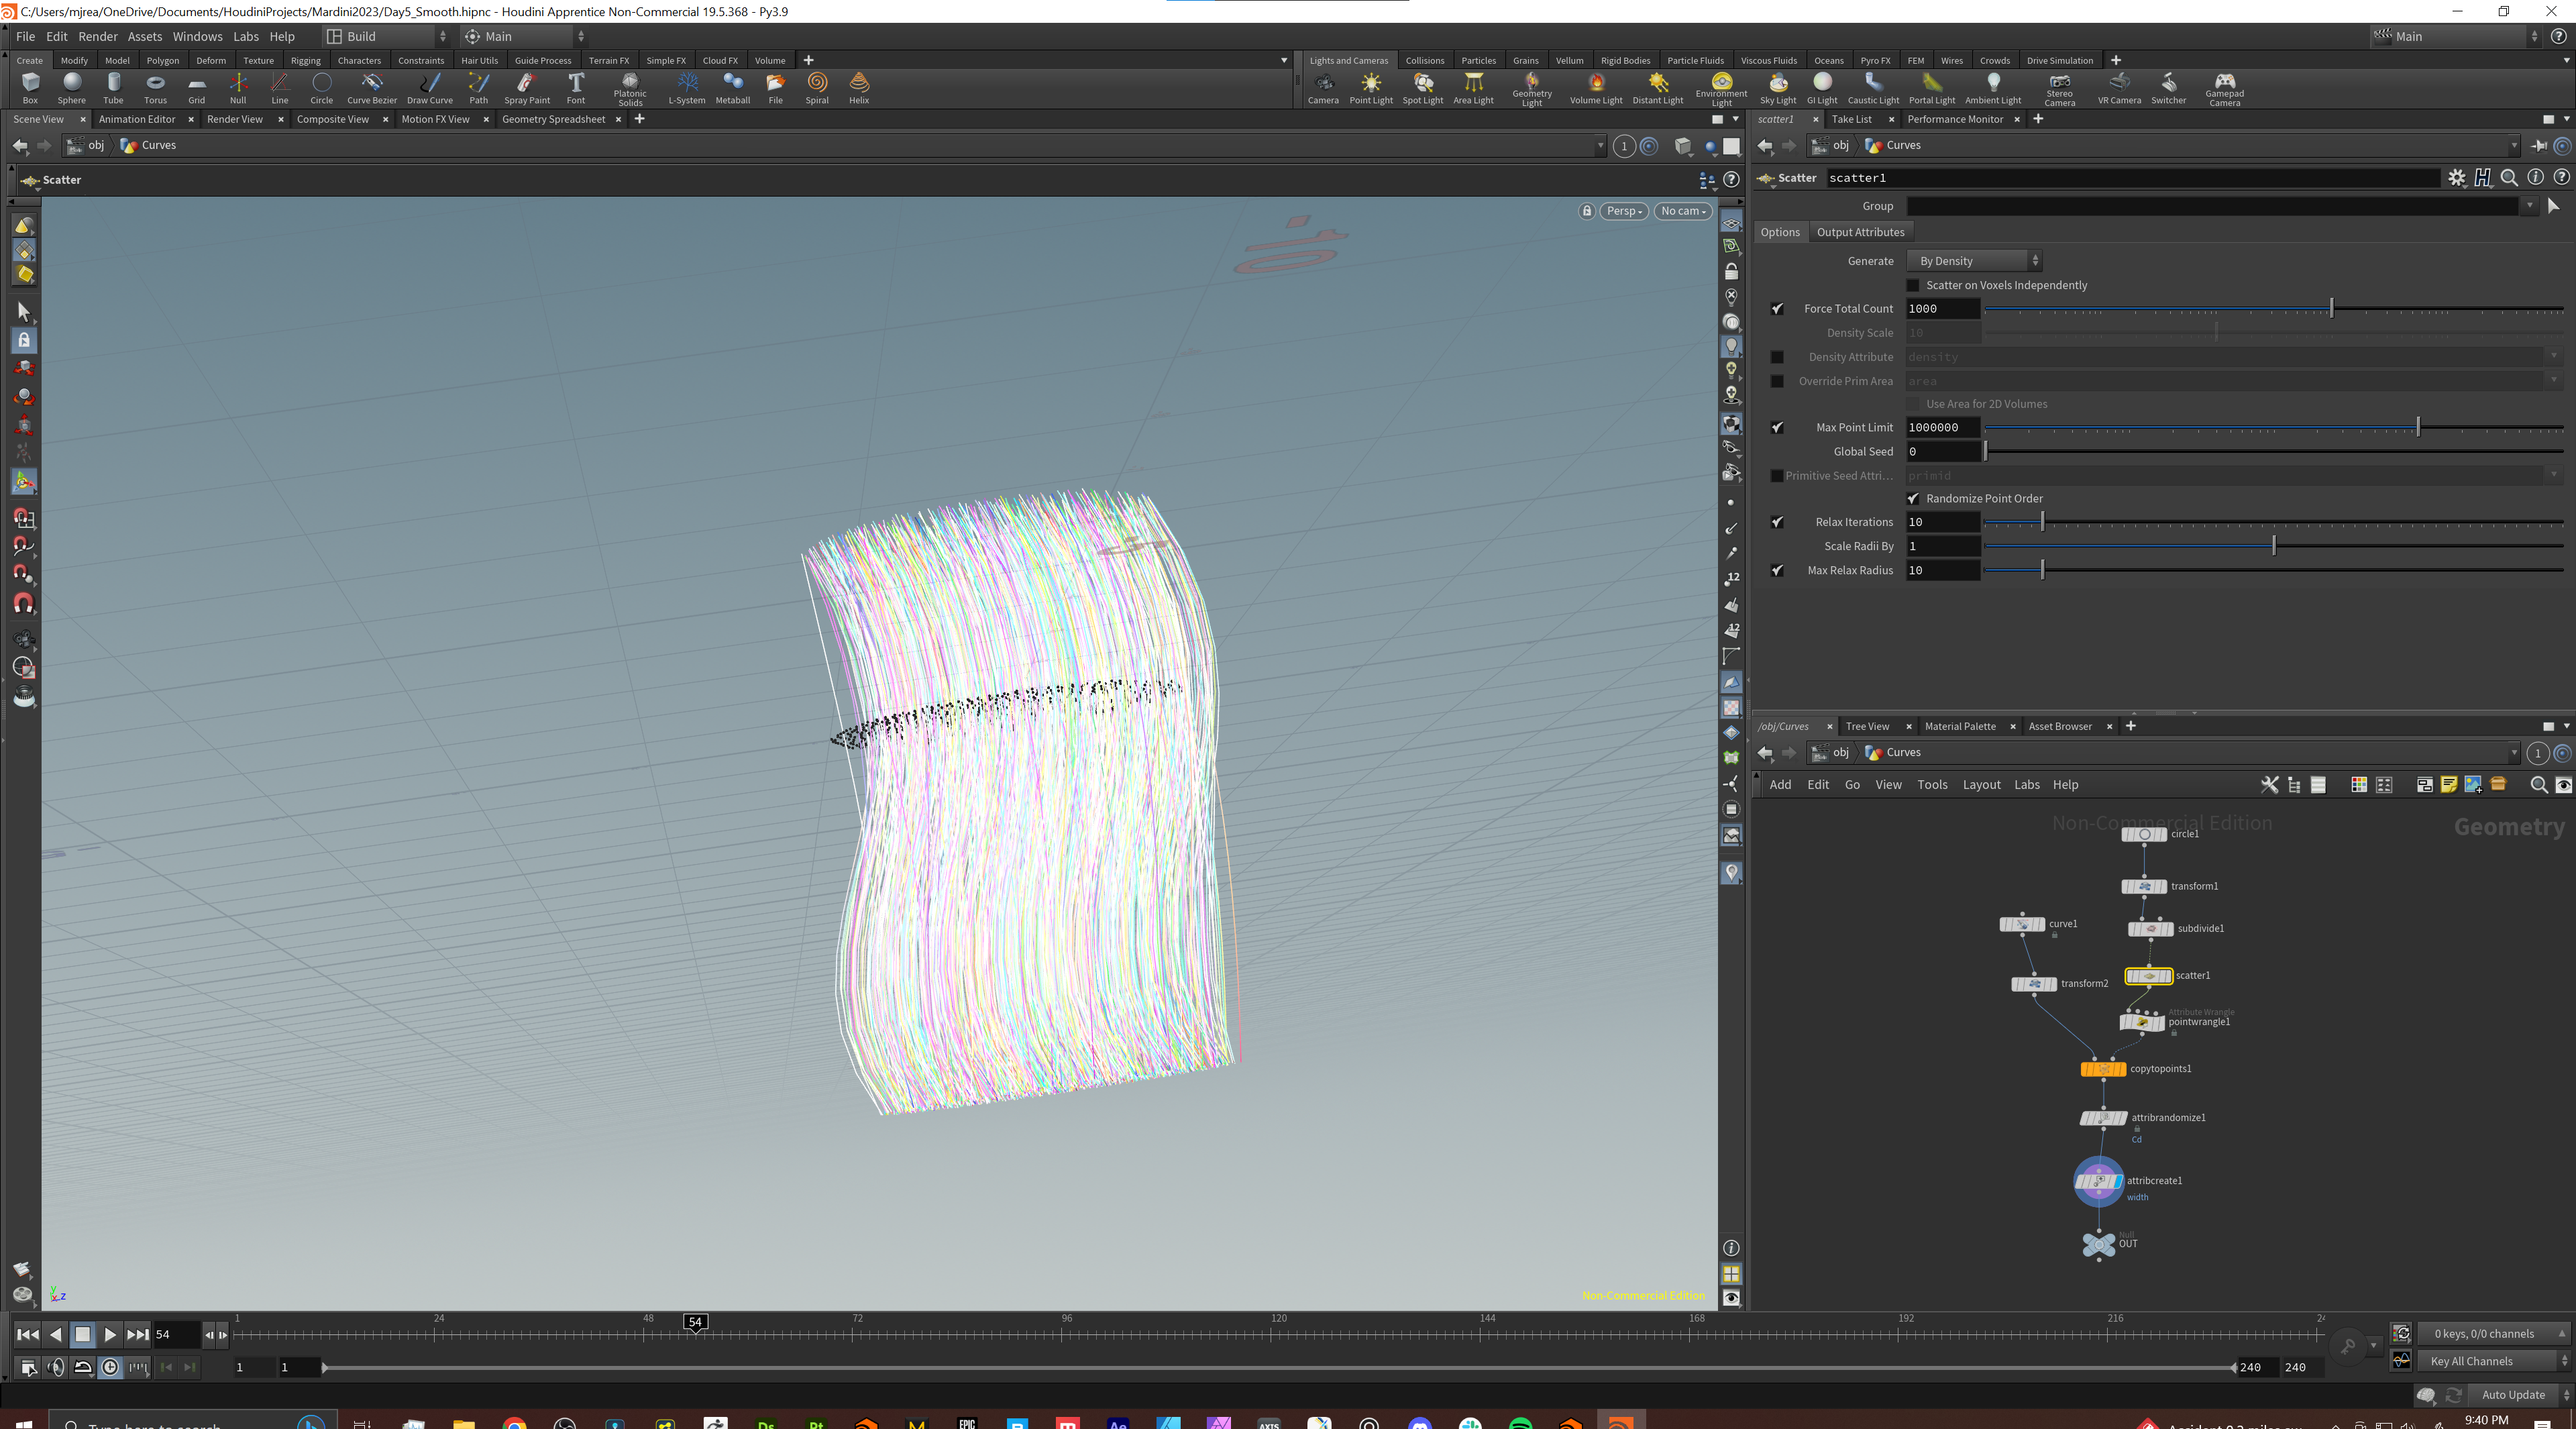This screenshot has height=1429, width=2576.
Task: Activate the Draw Curve tool
Action: pyautogui.click(x=430, y=88)
